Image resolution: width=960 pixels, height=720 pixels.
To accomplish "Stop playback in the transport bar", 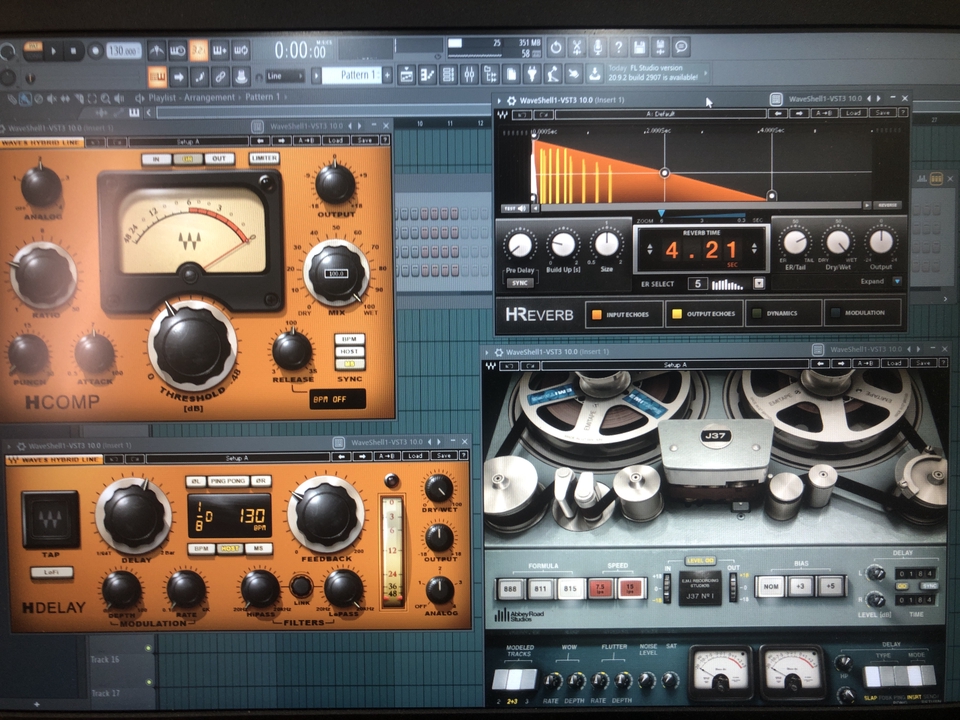I will point(73,51).
